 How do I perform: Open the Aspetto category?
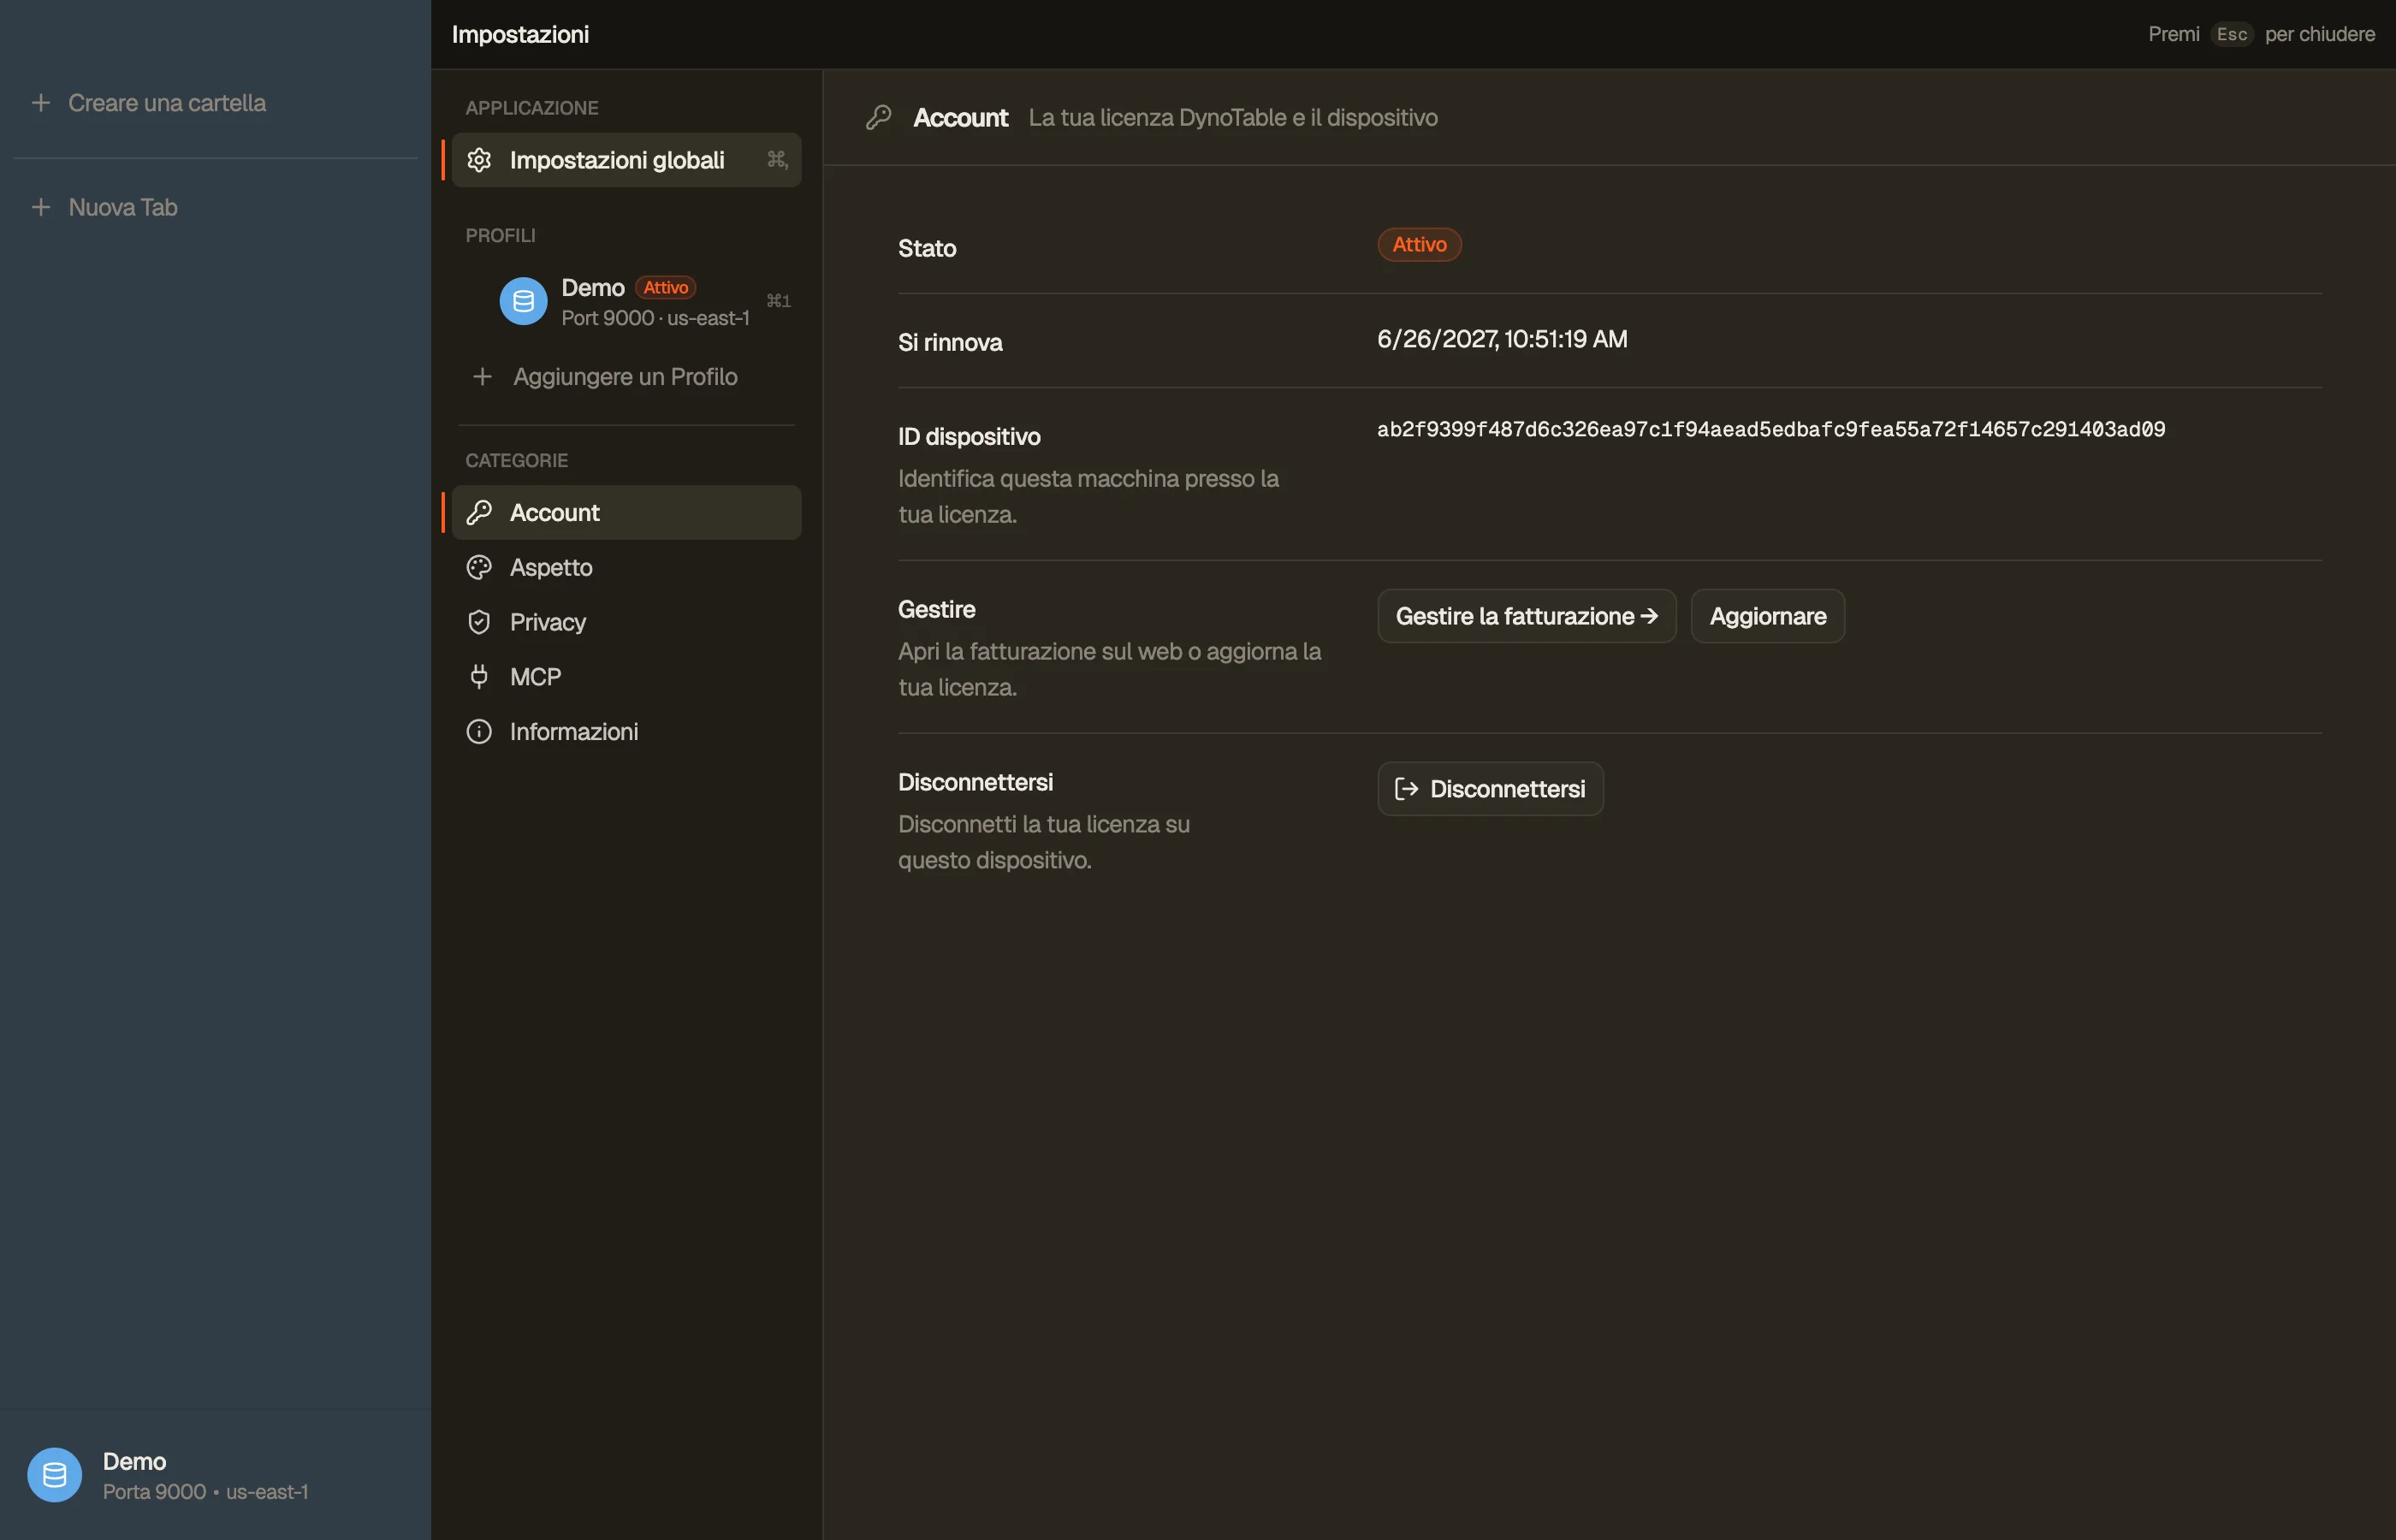[x=626, y=568]
